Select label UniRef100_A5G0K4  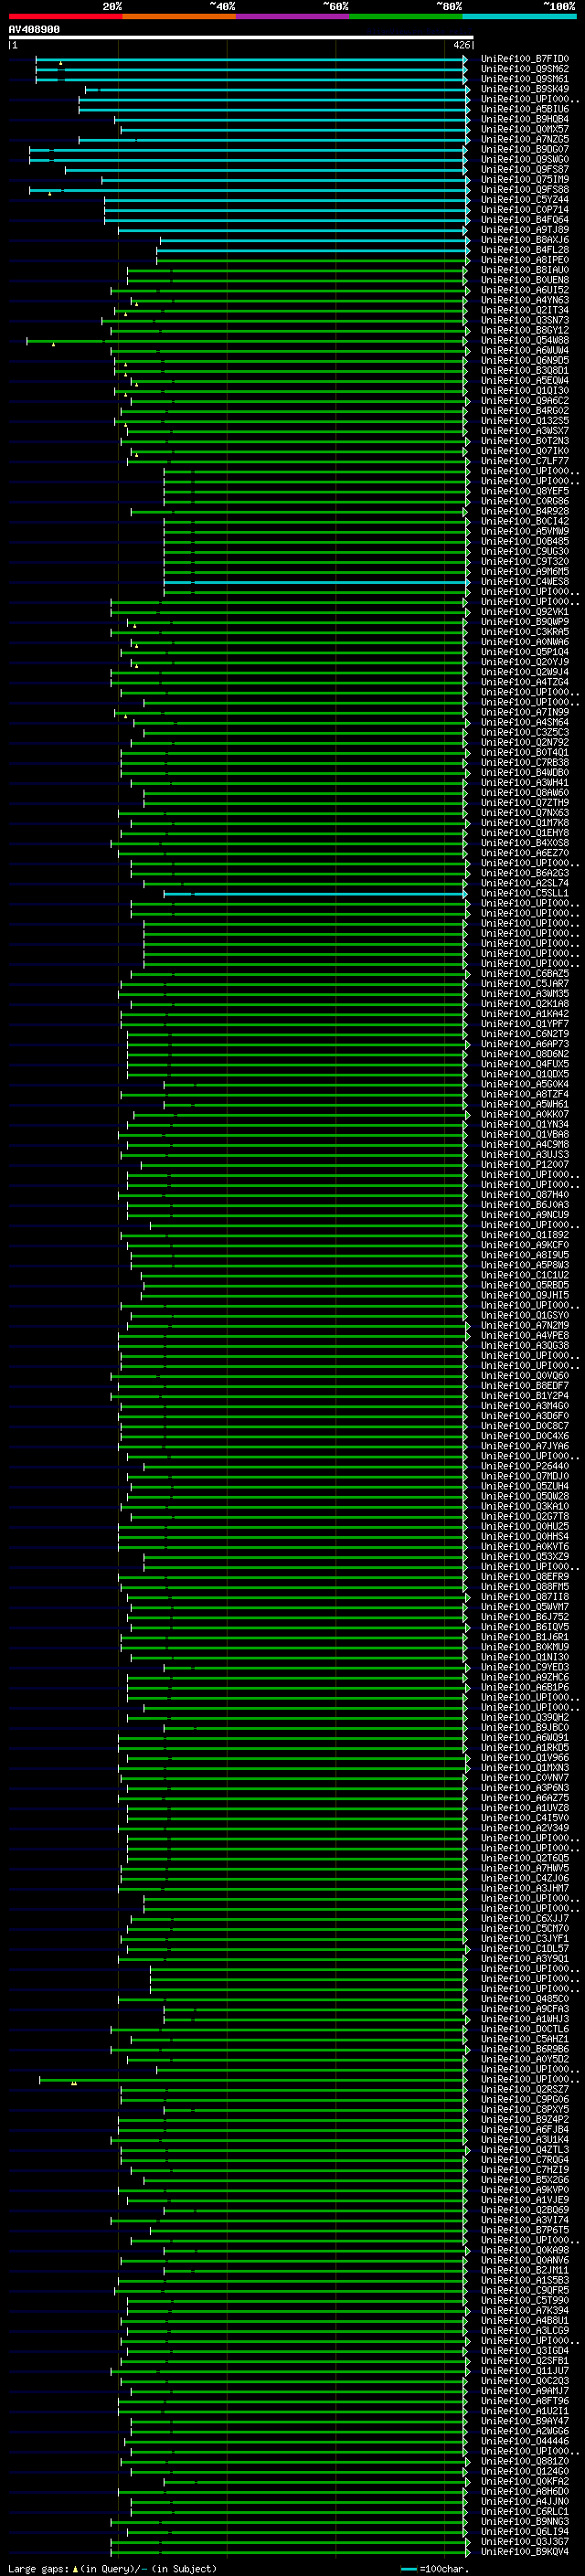(525, 1084)
